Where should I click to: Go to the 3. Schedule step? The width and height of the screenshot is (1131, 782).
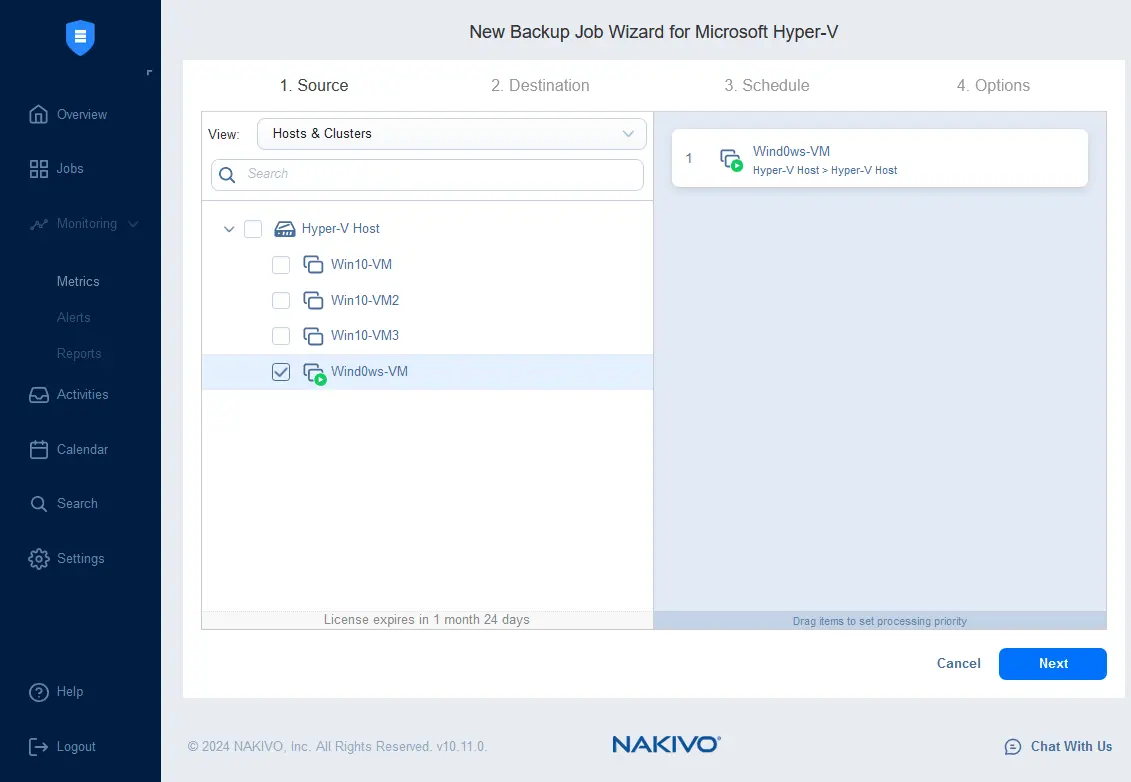[x=767, y=85]
